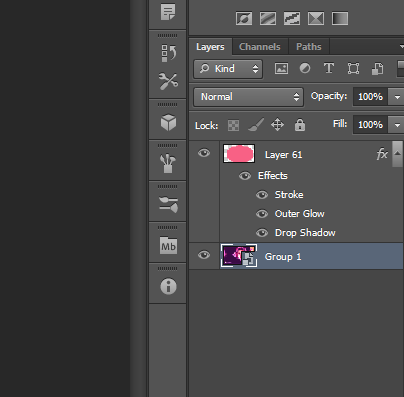
Task: Hide the Outer Glow effect
Action: click(x=262, y=214)
